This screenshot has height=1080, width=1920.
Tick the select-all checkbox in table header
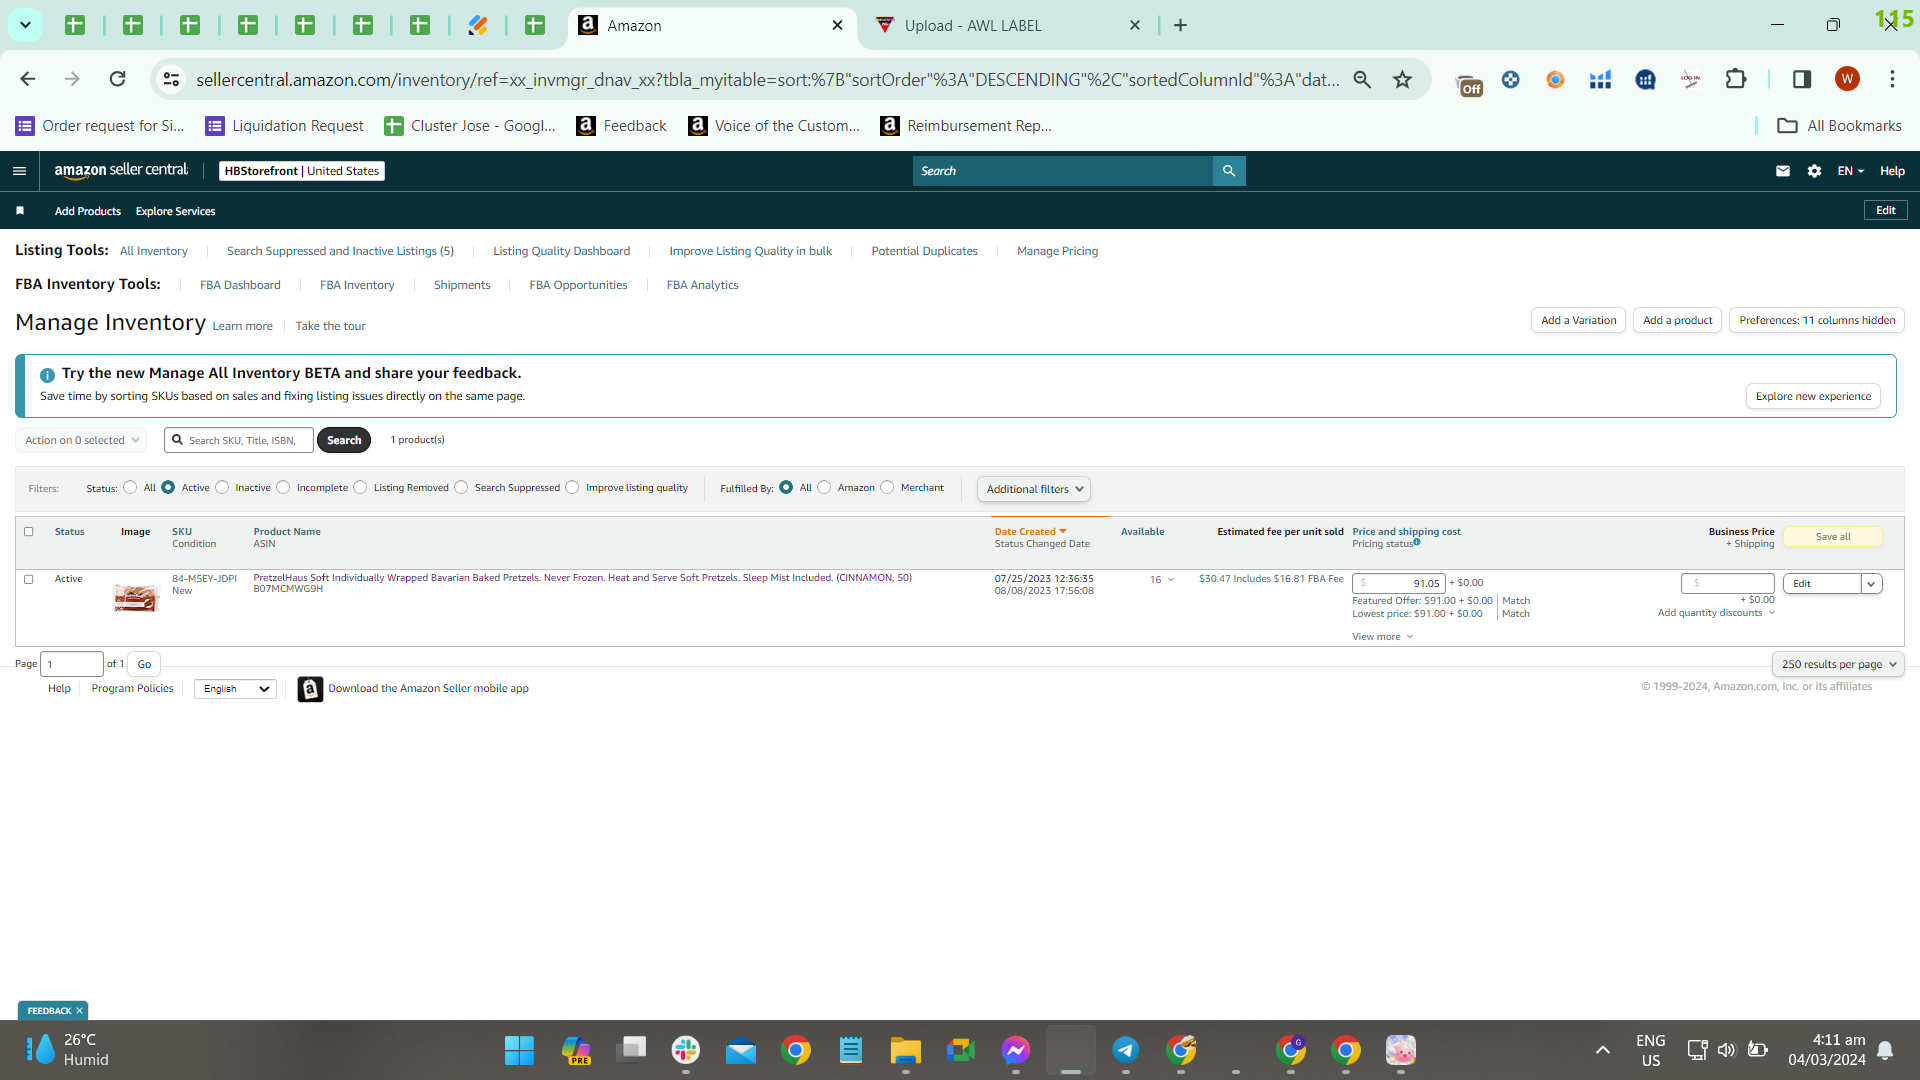coord(28,532)
